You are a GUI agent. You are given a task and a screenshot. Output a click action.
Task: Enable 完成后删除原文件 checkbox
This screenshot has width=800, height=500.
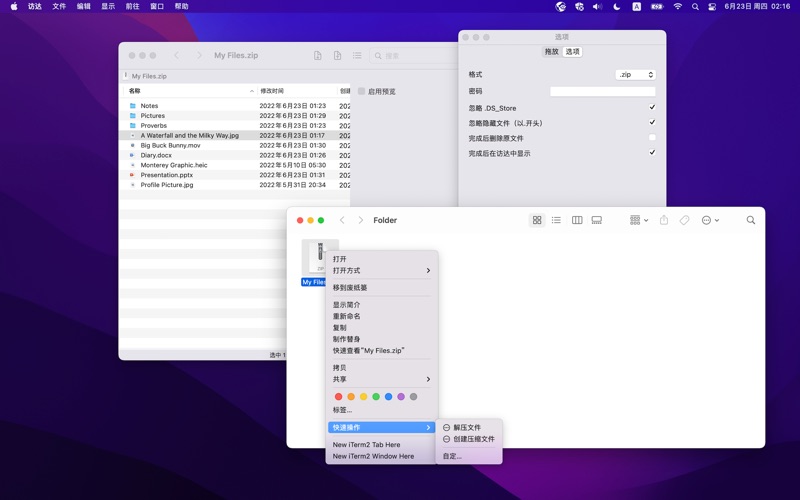pos(652,138)
